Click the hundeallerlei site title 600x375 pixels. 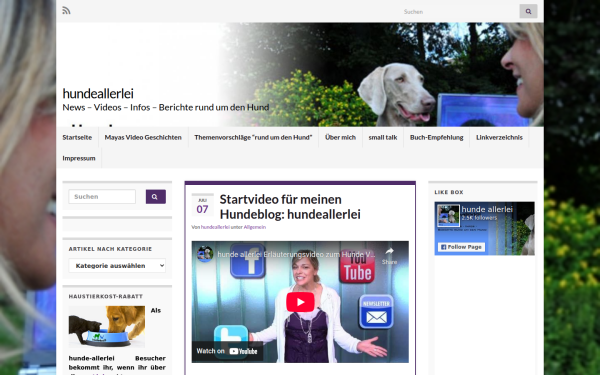tap(98, 93)
